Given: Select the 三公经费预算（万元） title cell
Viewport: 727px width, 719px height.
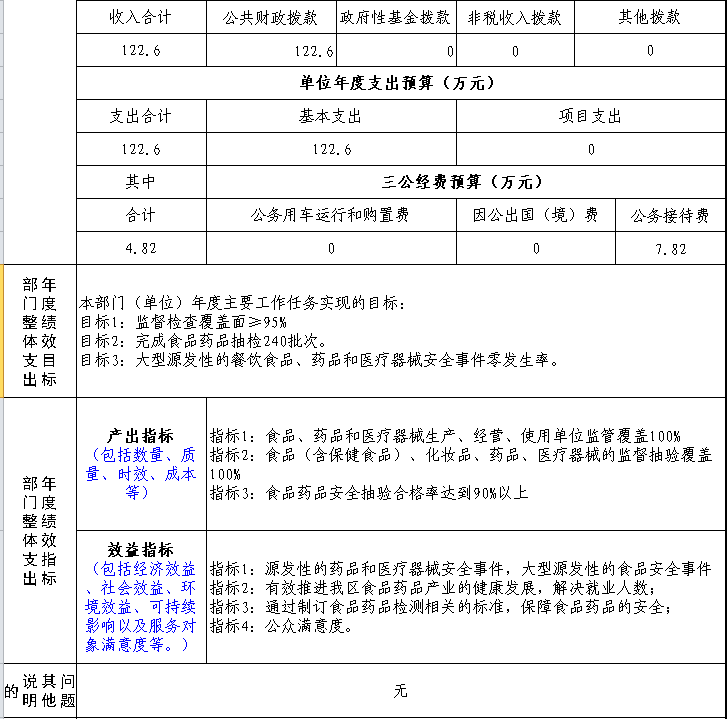Looking at the screenshot, I should click(x=466, y=182).
